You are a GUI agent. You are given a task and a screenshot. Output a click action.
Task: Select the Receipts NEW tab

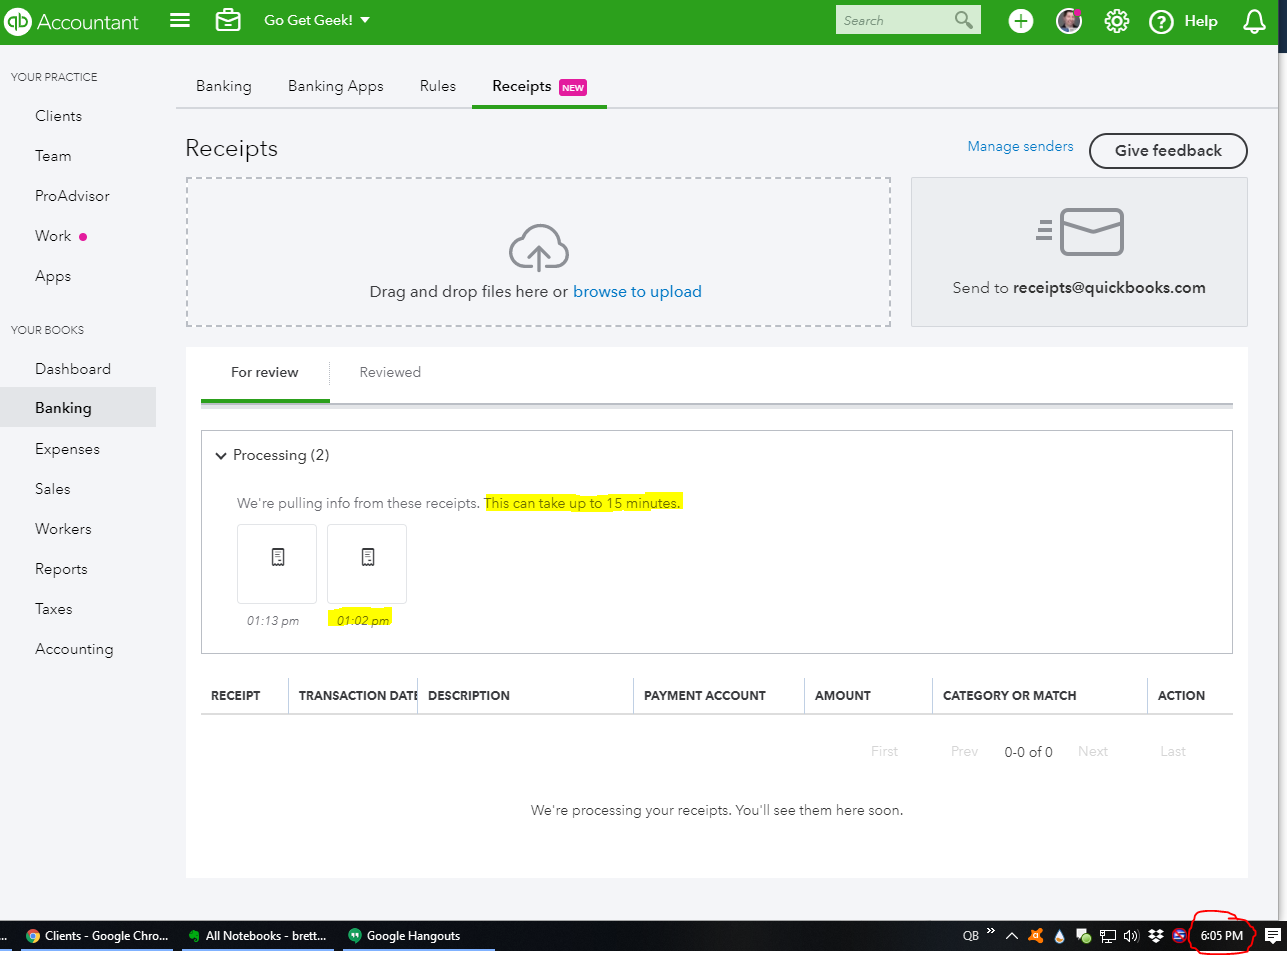pos(539,86)
